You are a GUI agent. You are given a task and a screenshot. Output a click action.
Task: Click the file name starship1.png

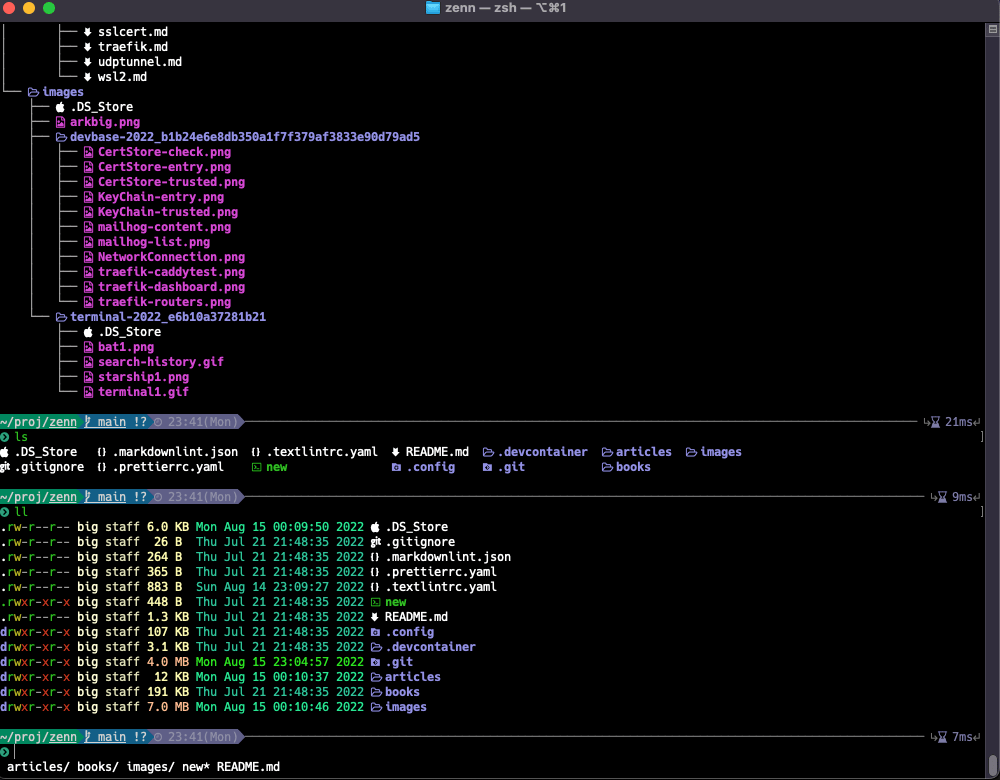coord(143,377)
